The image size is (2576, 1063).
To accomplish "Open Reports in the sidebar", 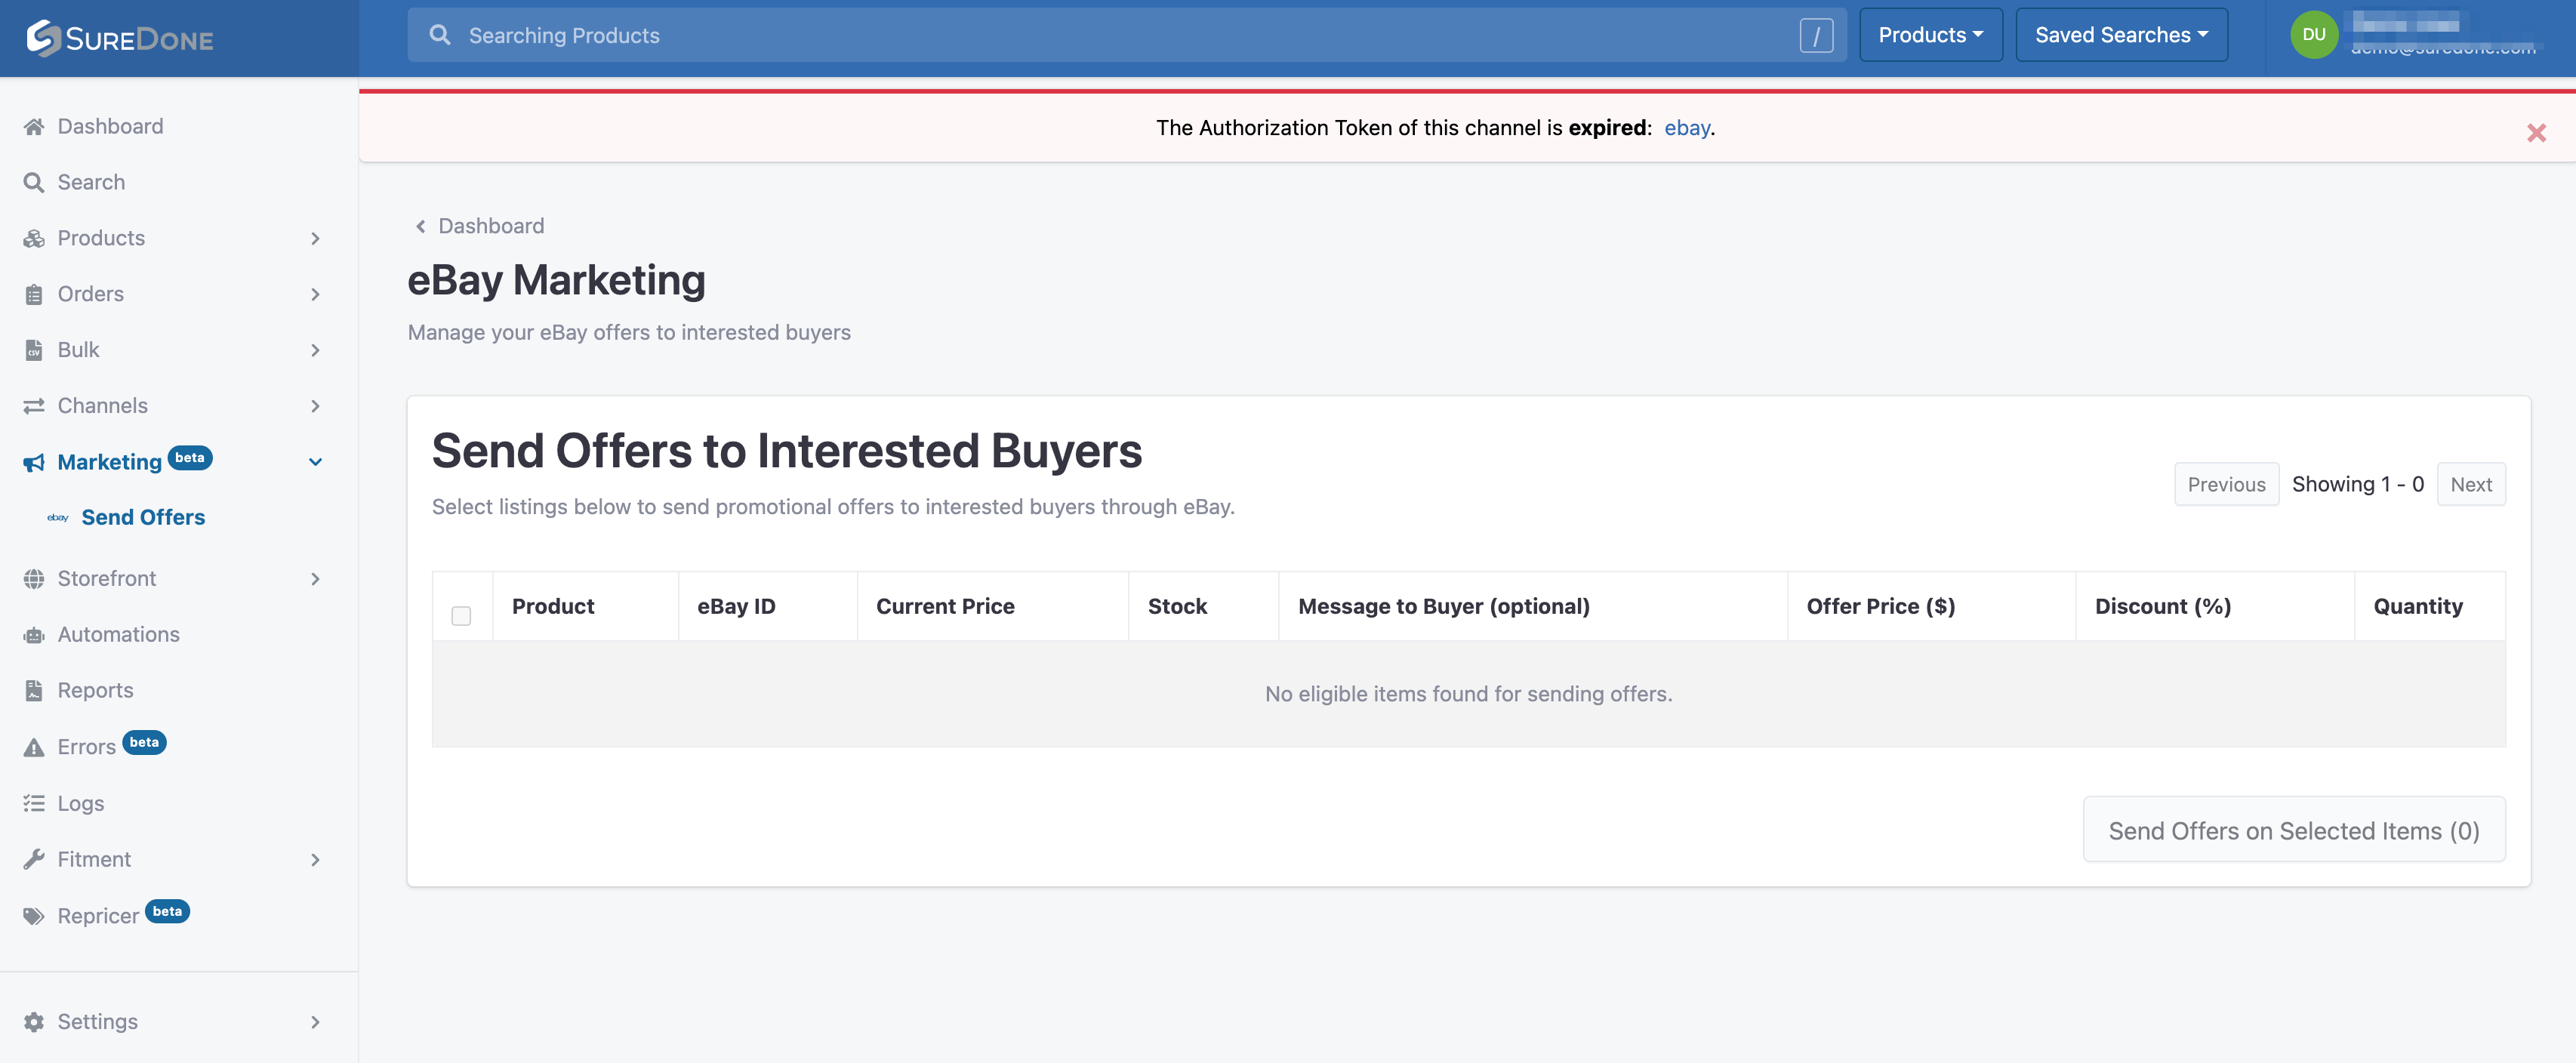I will pos(95,691).
